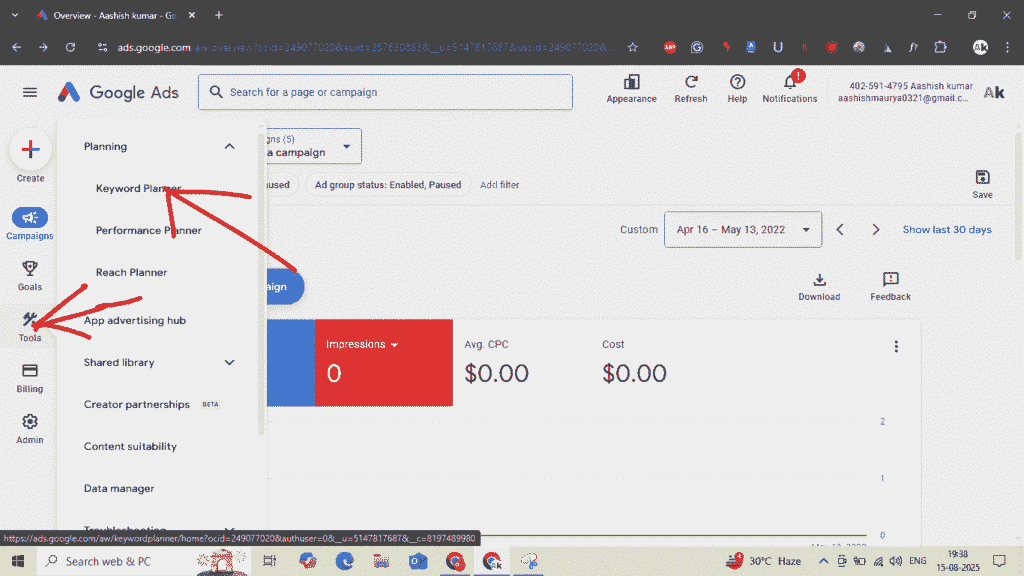Image resolution: width=1024 pixels, height=576 pixels.
Task: Show hidden system tray icons
Action: [x=824, y=561]
